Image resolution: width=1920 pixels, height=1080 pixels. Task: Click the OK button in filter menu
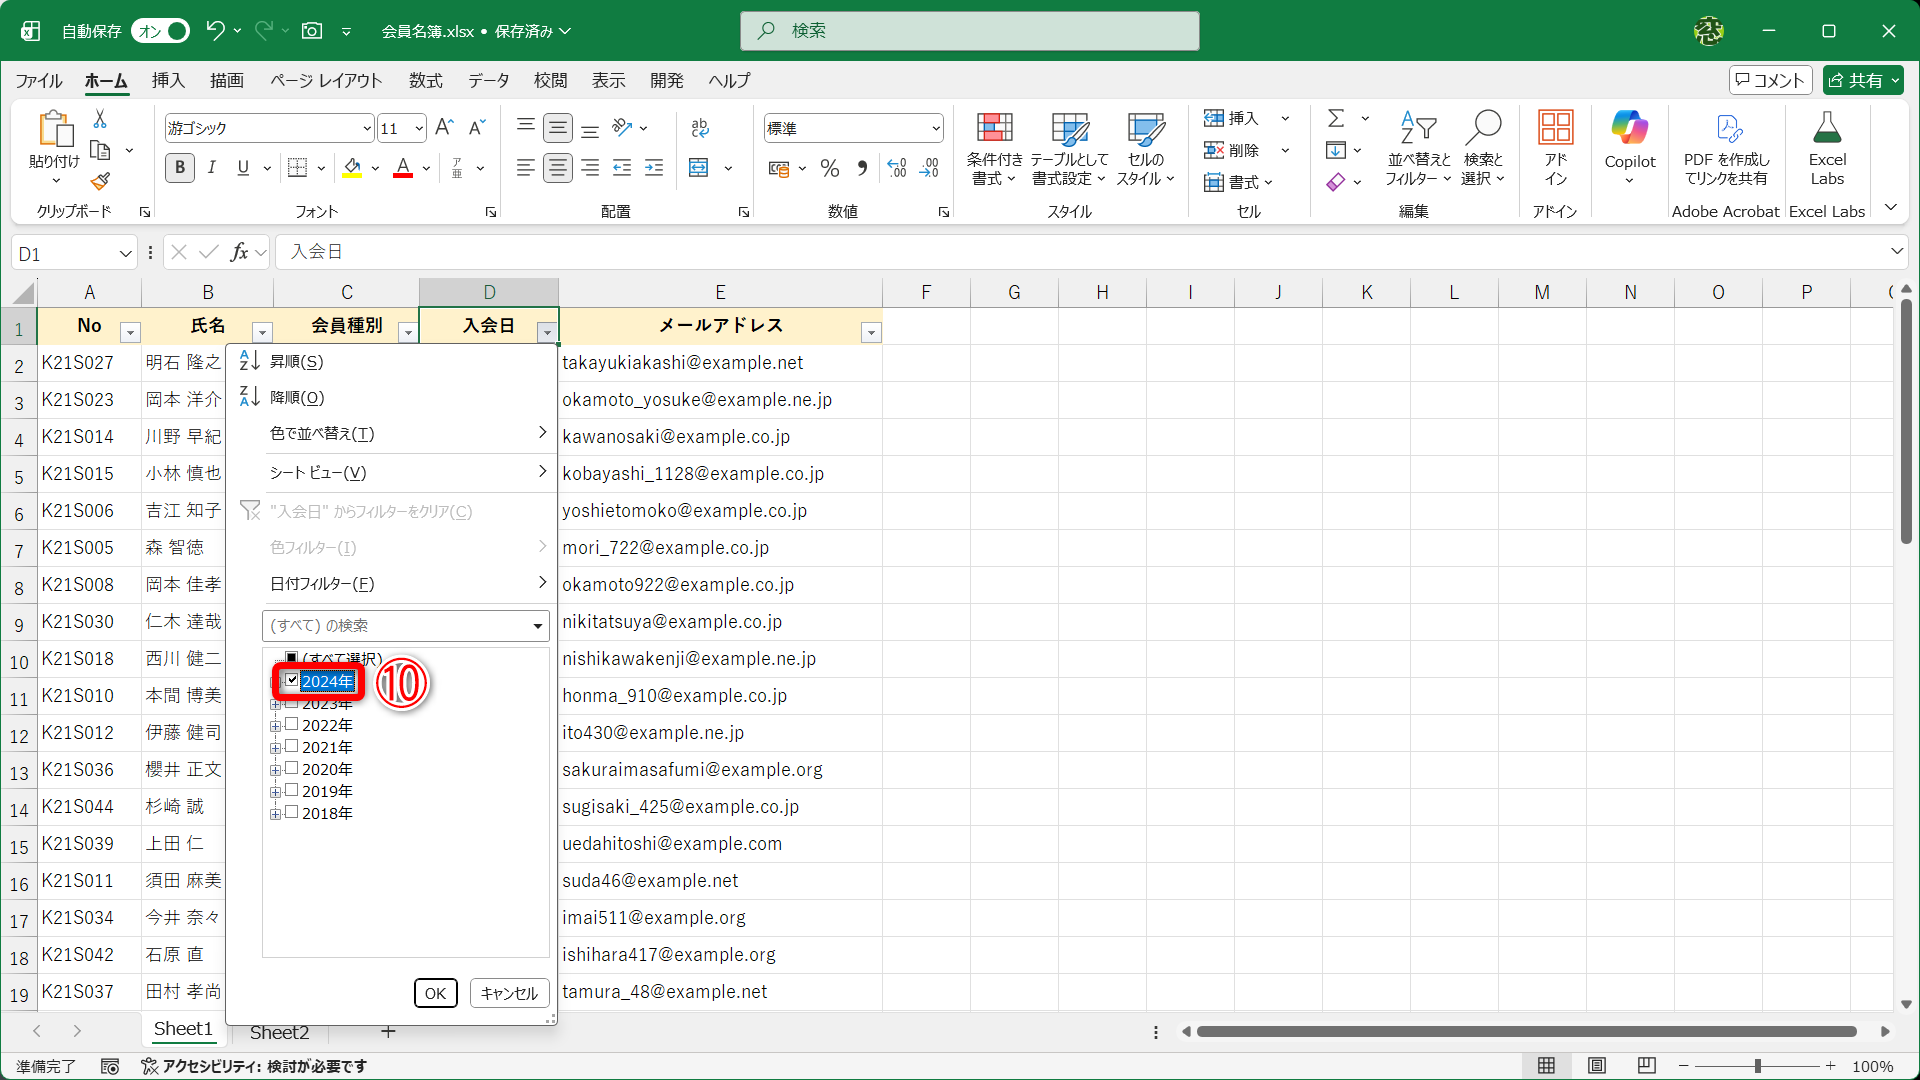[x=435, y=993]
